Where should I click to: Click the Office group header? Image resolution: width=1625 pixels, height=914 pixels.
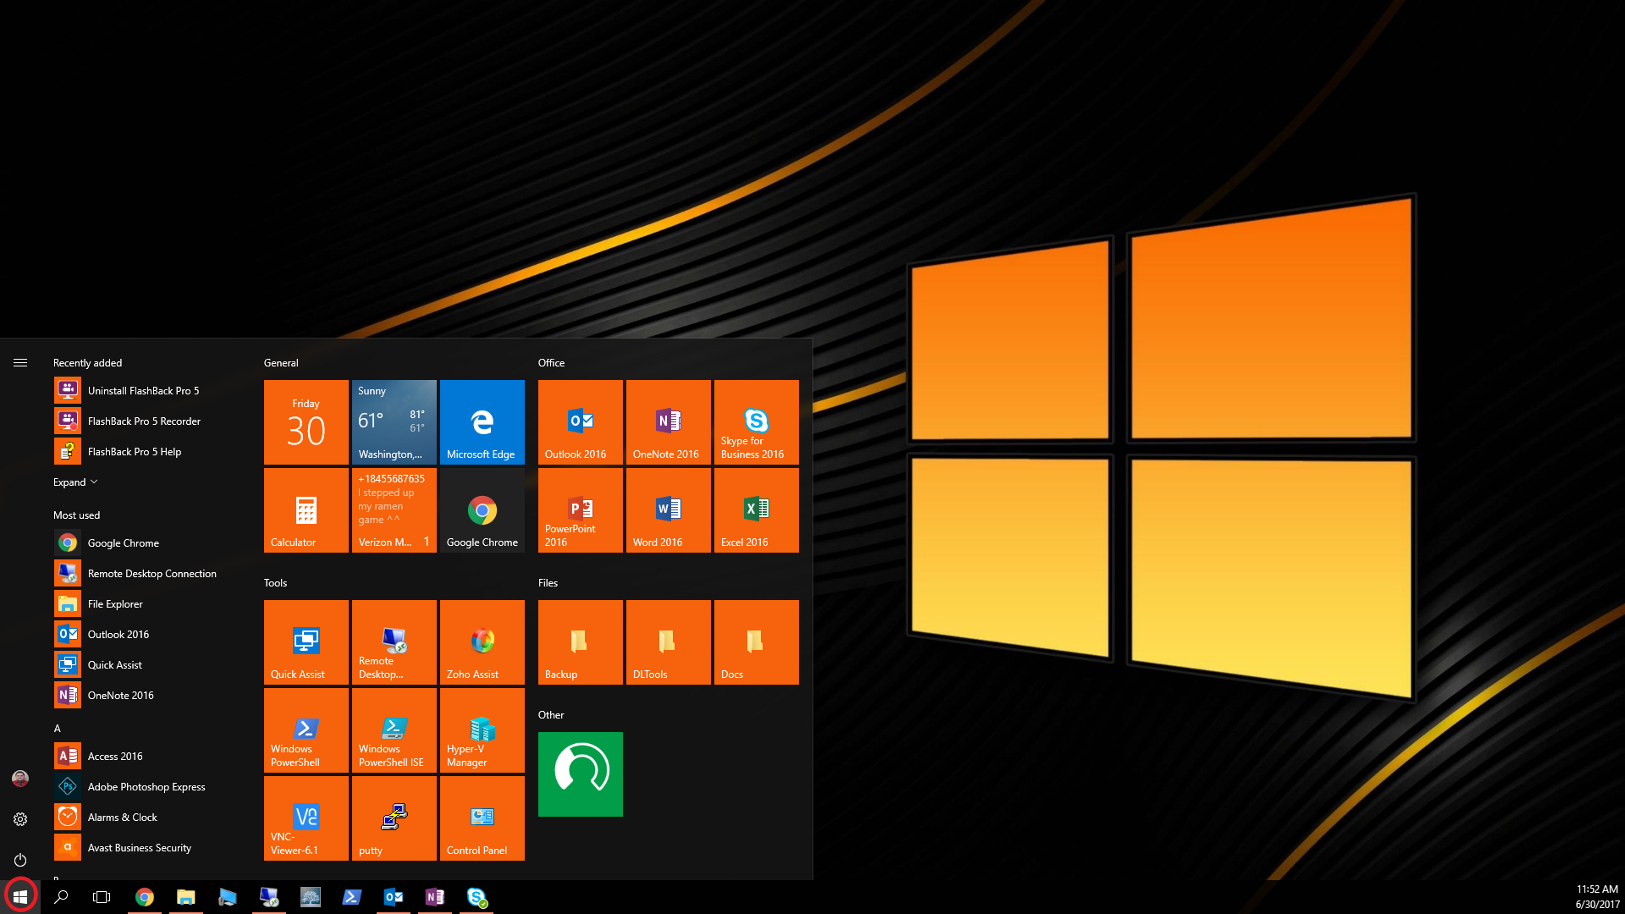click(x=551, y=363)
